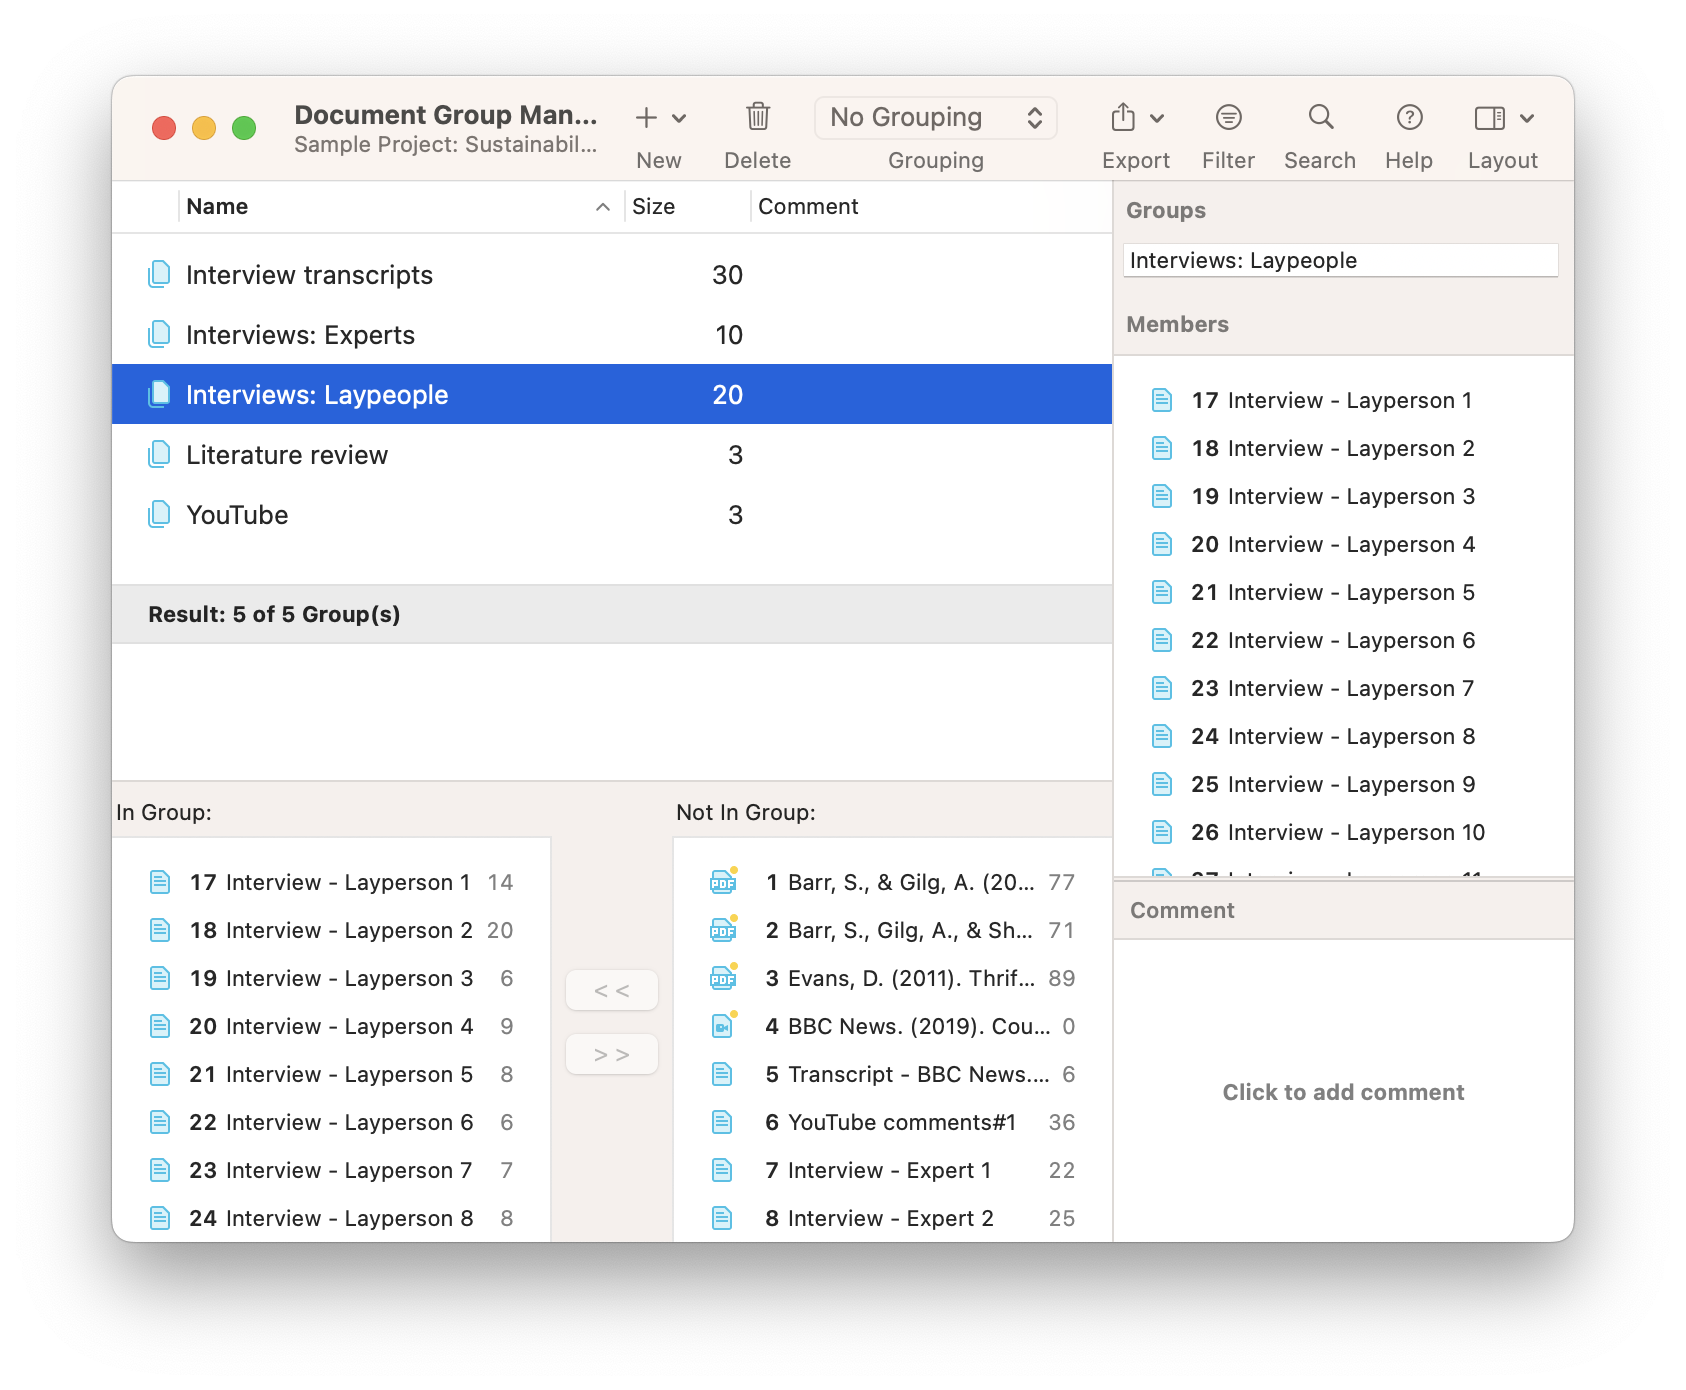Click the Search magnifier icon
The height and width of the screenshot is (1390, 1686).
click(x=1320, y=118)
